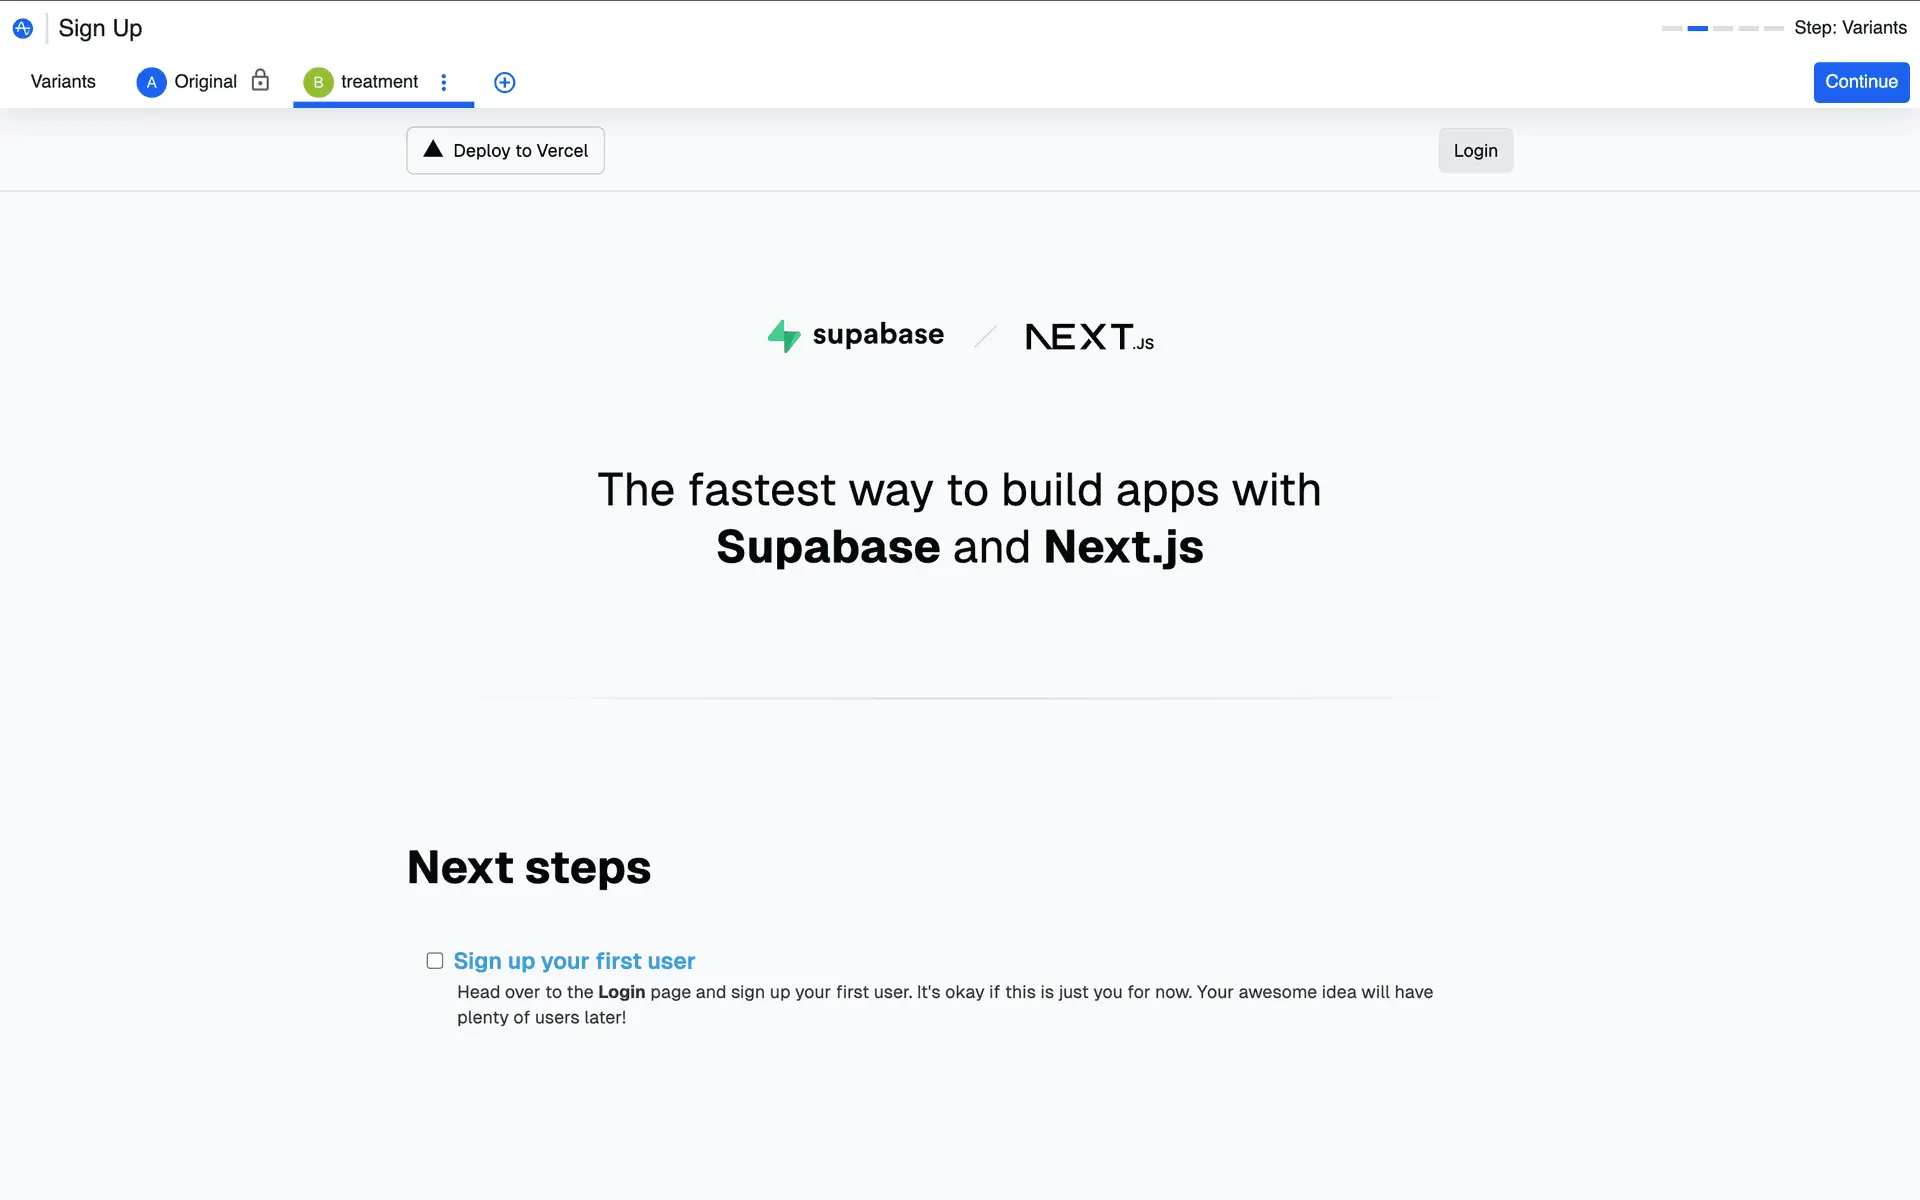Click the lock icon beside Original

coord(260,80)
